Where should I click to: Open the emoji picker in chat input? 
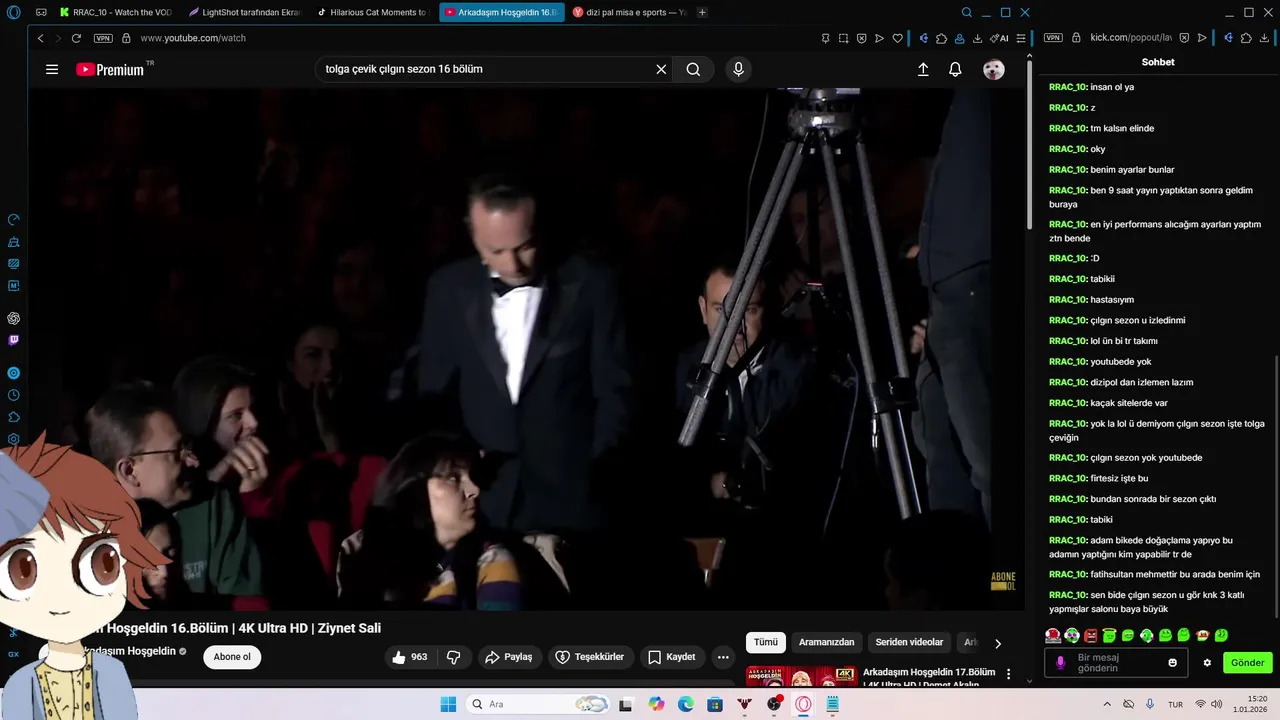[1172, 662]
